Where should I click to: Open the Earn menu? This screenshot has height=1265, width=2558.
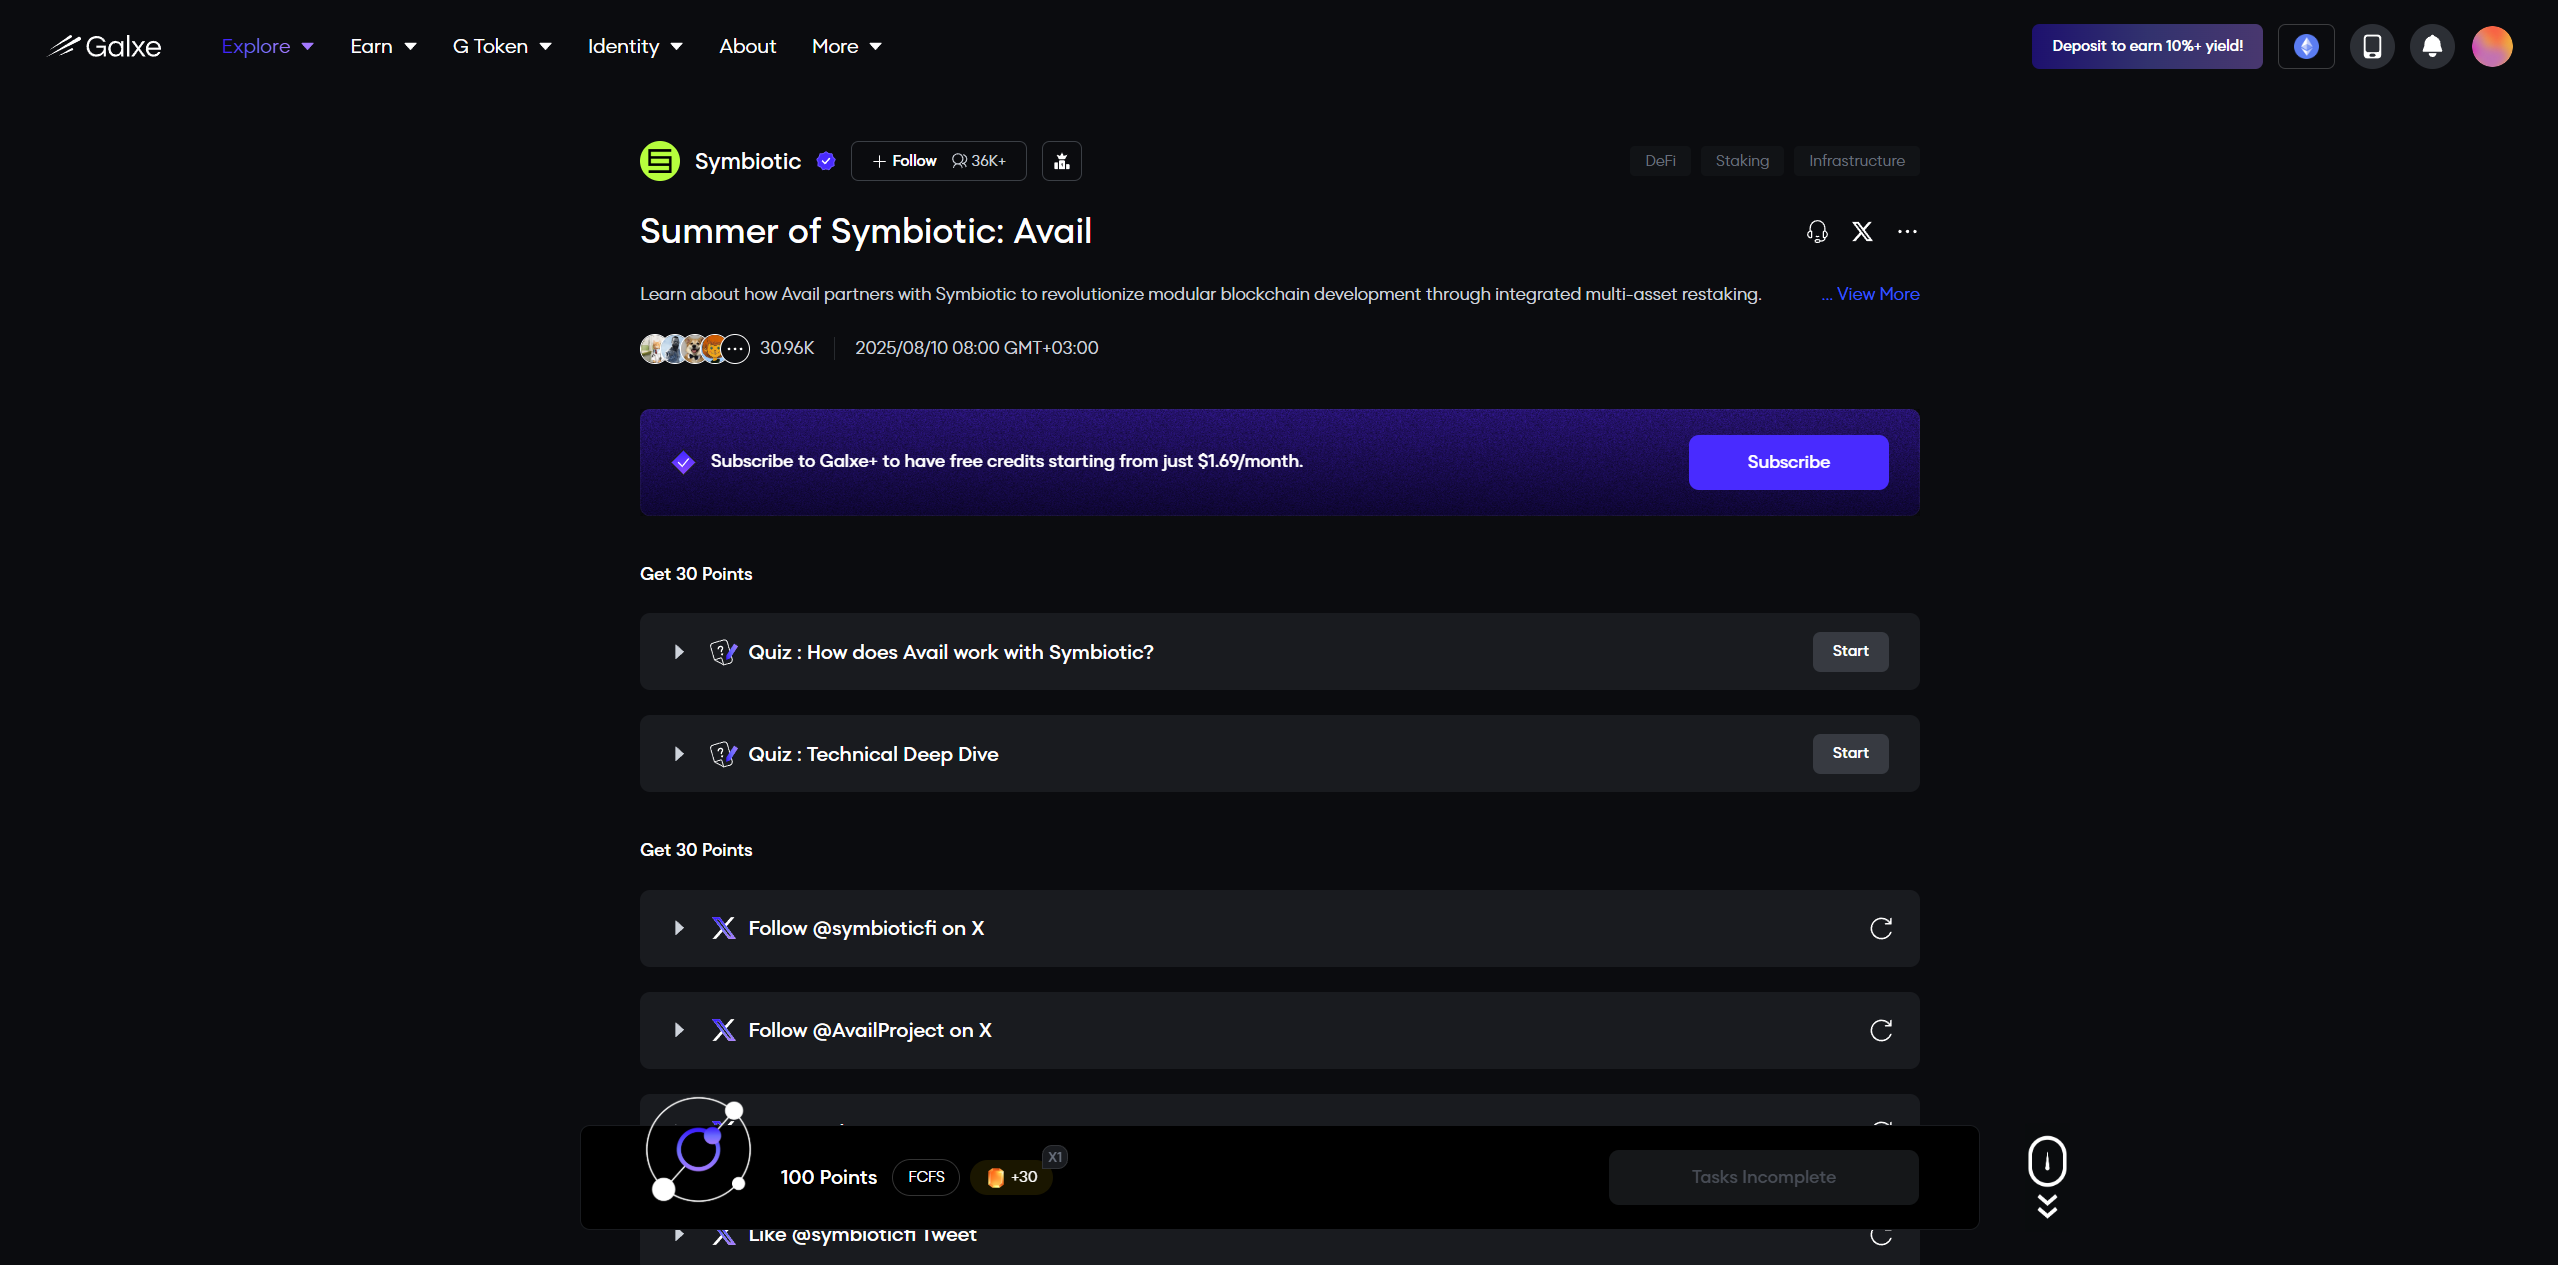click(x=383, y=47)
